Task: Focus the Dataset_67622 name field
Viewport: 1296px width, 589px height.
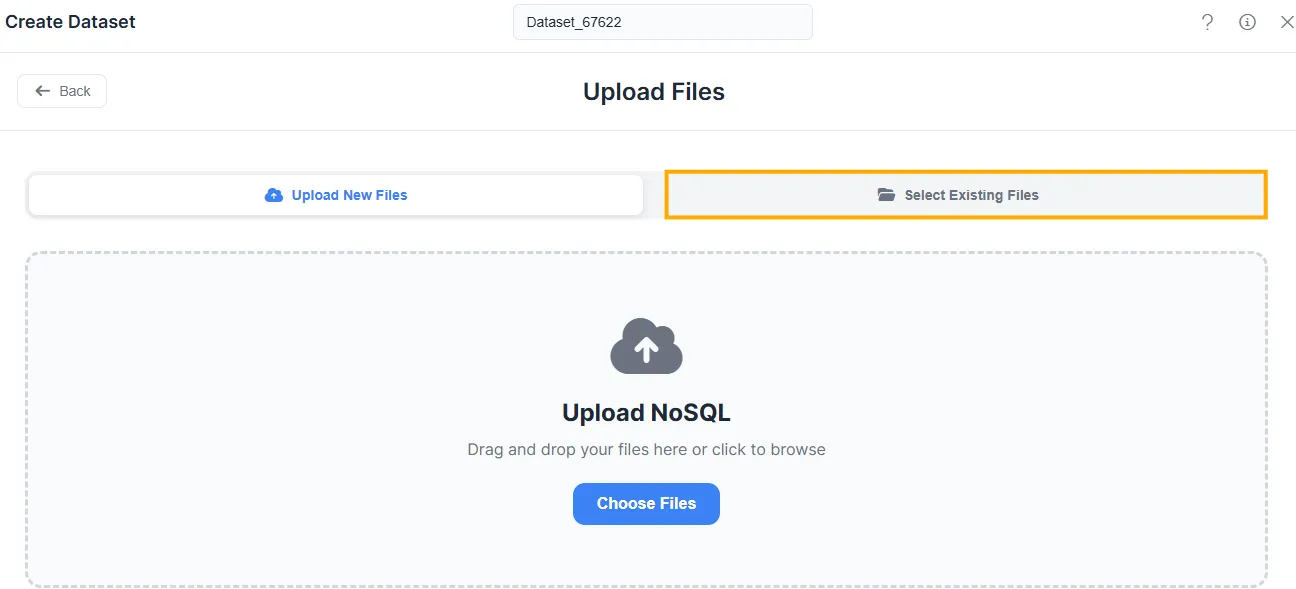Action: (662, 22)
